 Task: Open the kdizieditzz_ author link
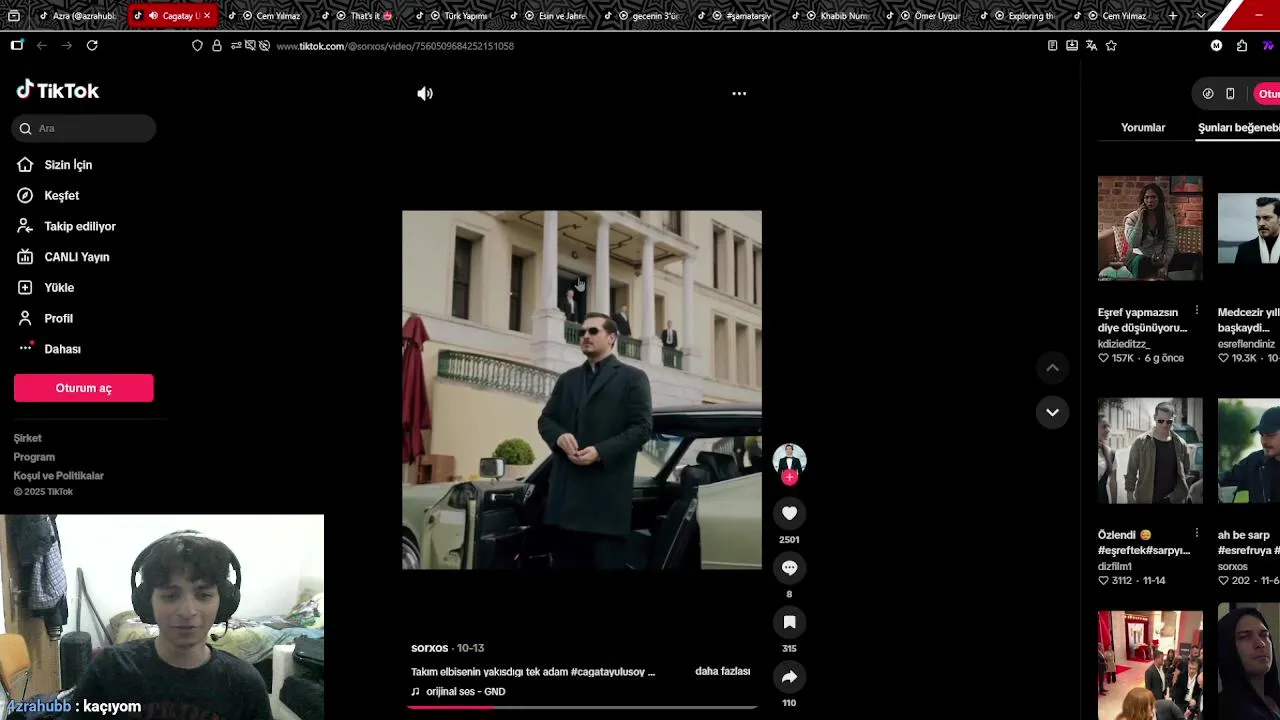pyautogui.click(x=1124, y=344)
